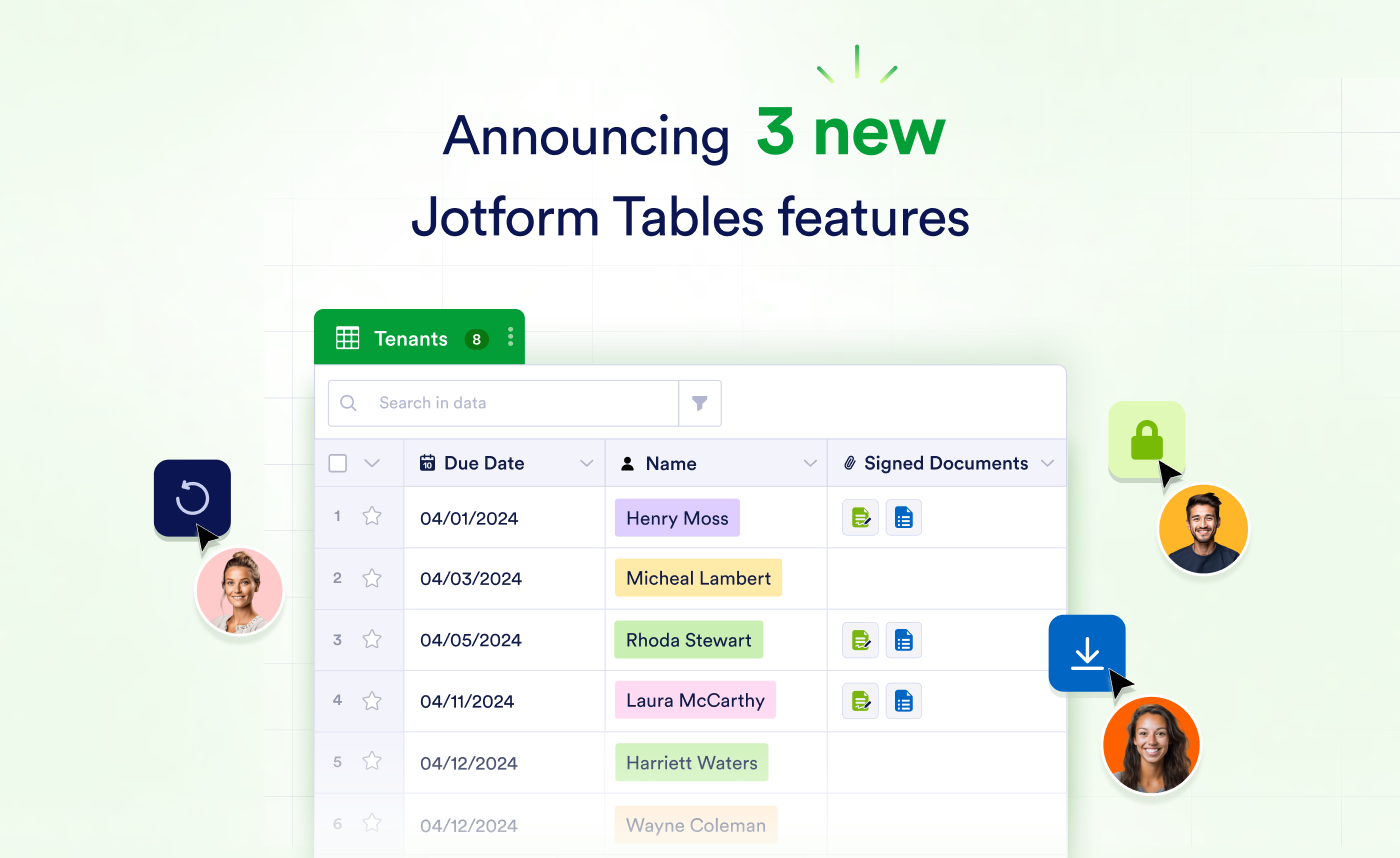1400x858 pixels.
Task: Click the person icon in Name header
Action: (x=628, y=463)
